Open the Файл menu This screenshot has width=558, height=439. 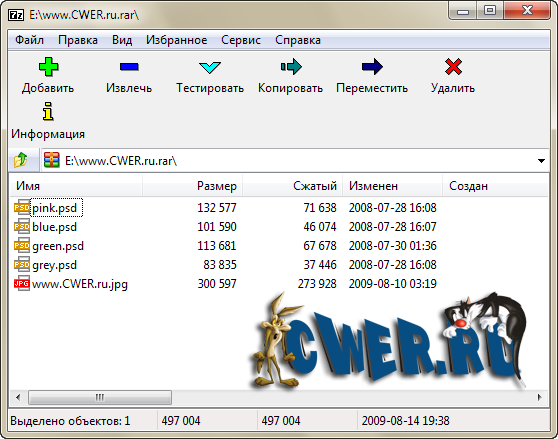(x=30, y=40)
